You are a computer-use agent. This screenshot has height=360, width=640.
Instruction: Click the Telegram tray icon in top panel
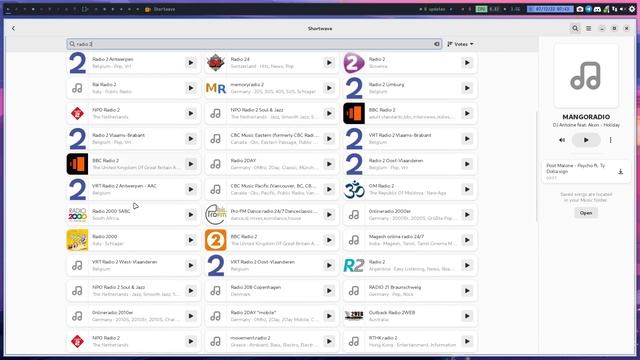pyautogui.click(x=589, y=9)
